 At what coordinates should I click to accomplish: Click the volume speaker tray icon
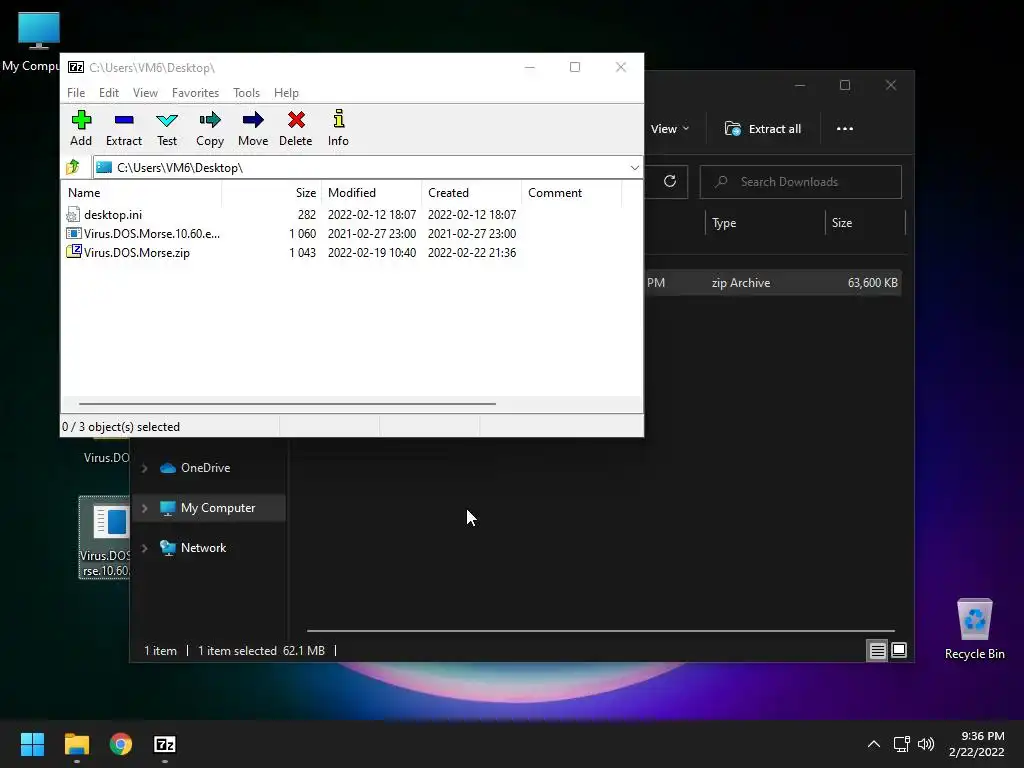925,744
